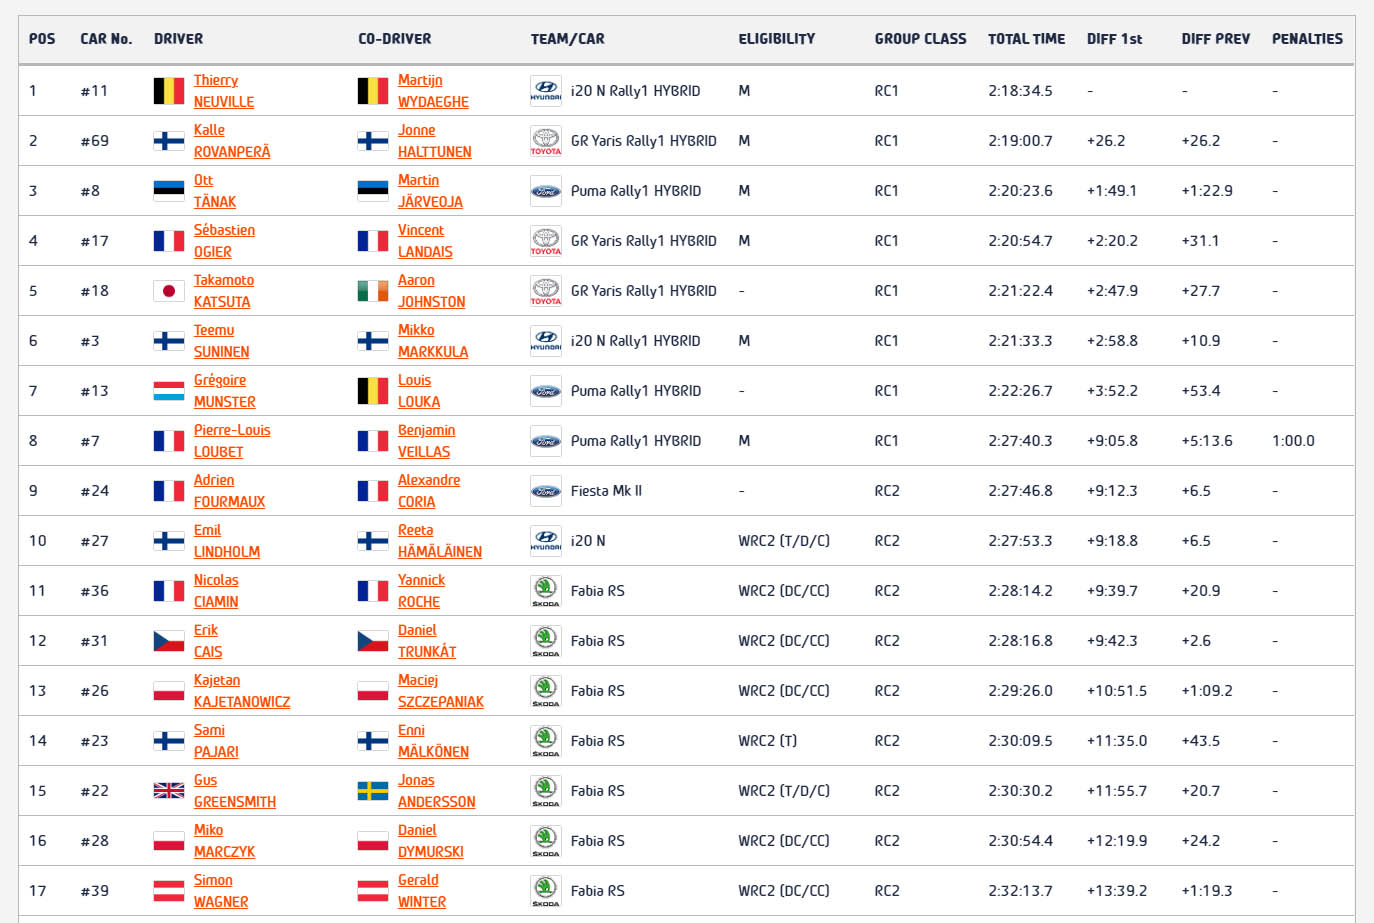Select the TOTAL TIME column header
This screenshot has width=1374, height=923.
(1026, 39)
